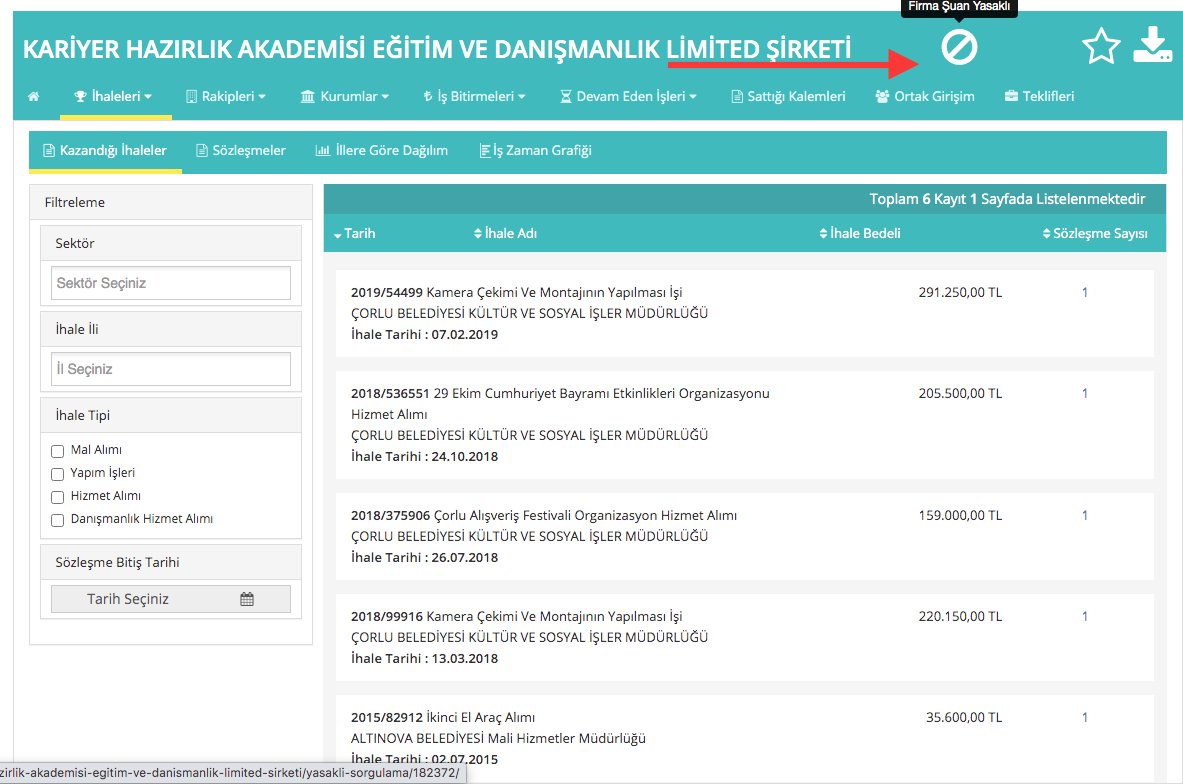1183x784 pixels.
Task: Check the Danışmanlık Hizmet Alımı checkbox
Action: coord(57,520)
